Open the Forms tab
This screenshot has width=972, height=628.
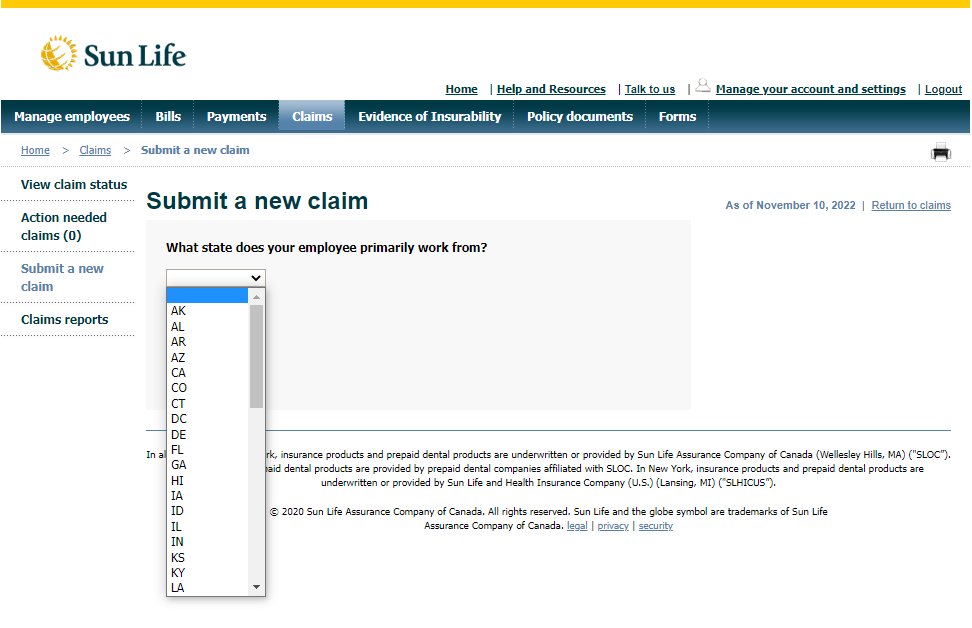point(677,116)
